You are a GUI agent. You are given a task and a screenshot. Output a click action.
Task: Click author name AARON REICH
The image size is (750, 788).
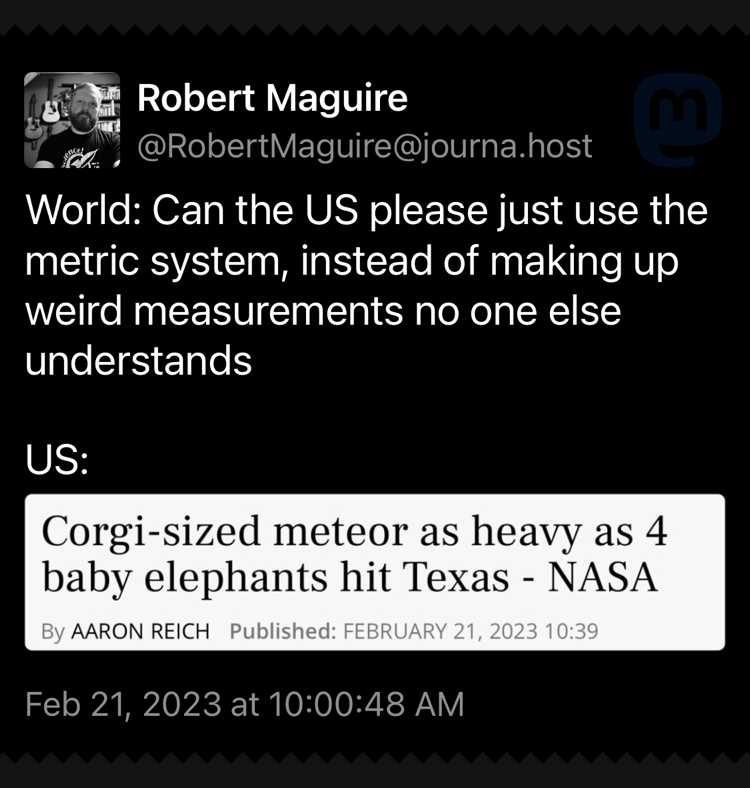(x=140, y=631)
